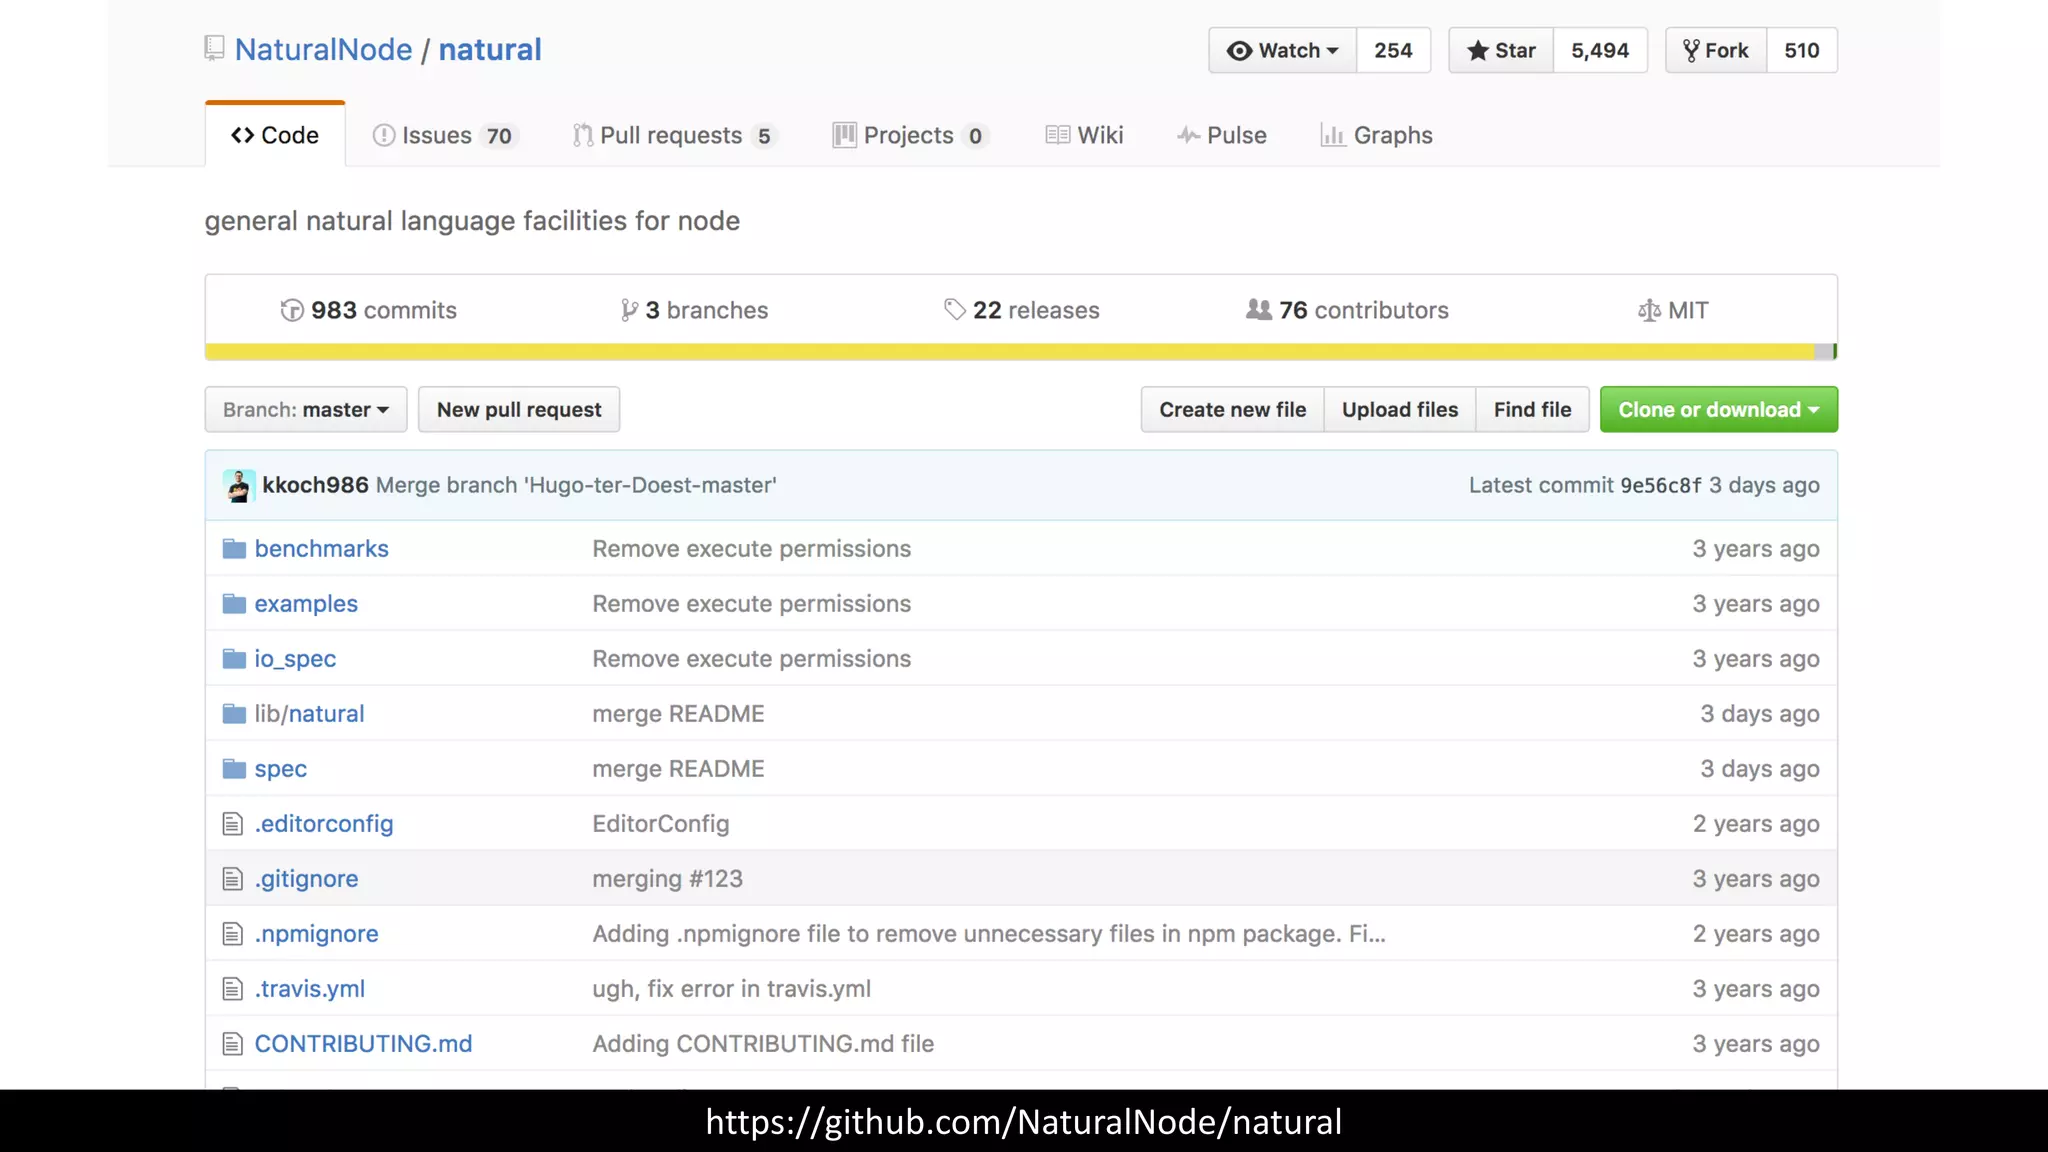Open the Graphs tab
Viewport: 2048px width, 1152px height.
click(x=1376, y=135)
